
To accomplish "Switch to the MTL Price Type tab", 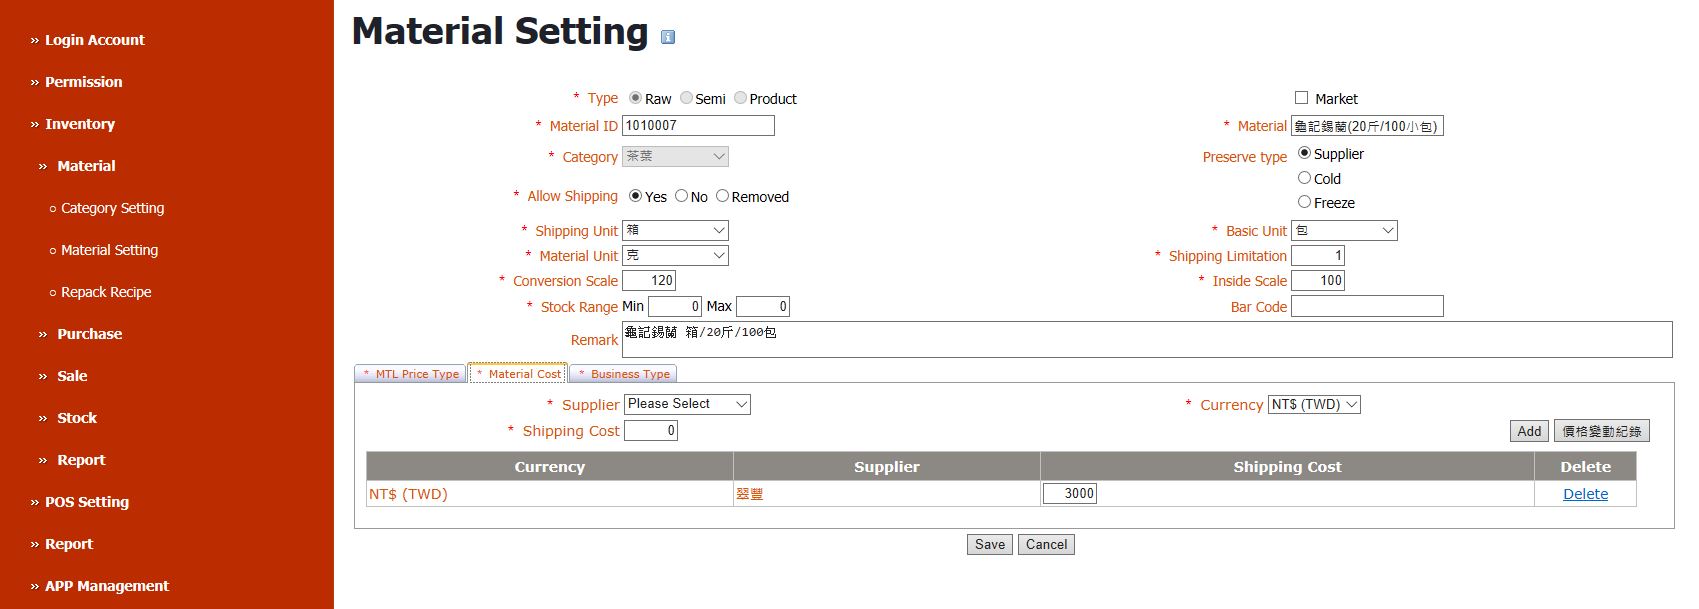I will tap(411, 374).
